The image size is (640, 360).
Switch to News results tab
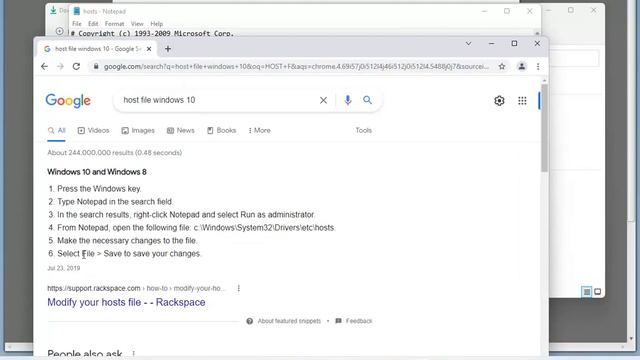(x=180, y=131)
